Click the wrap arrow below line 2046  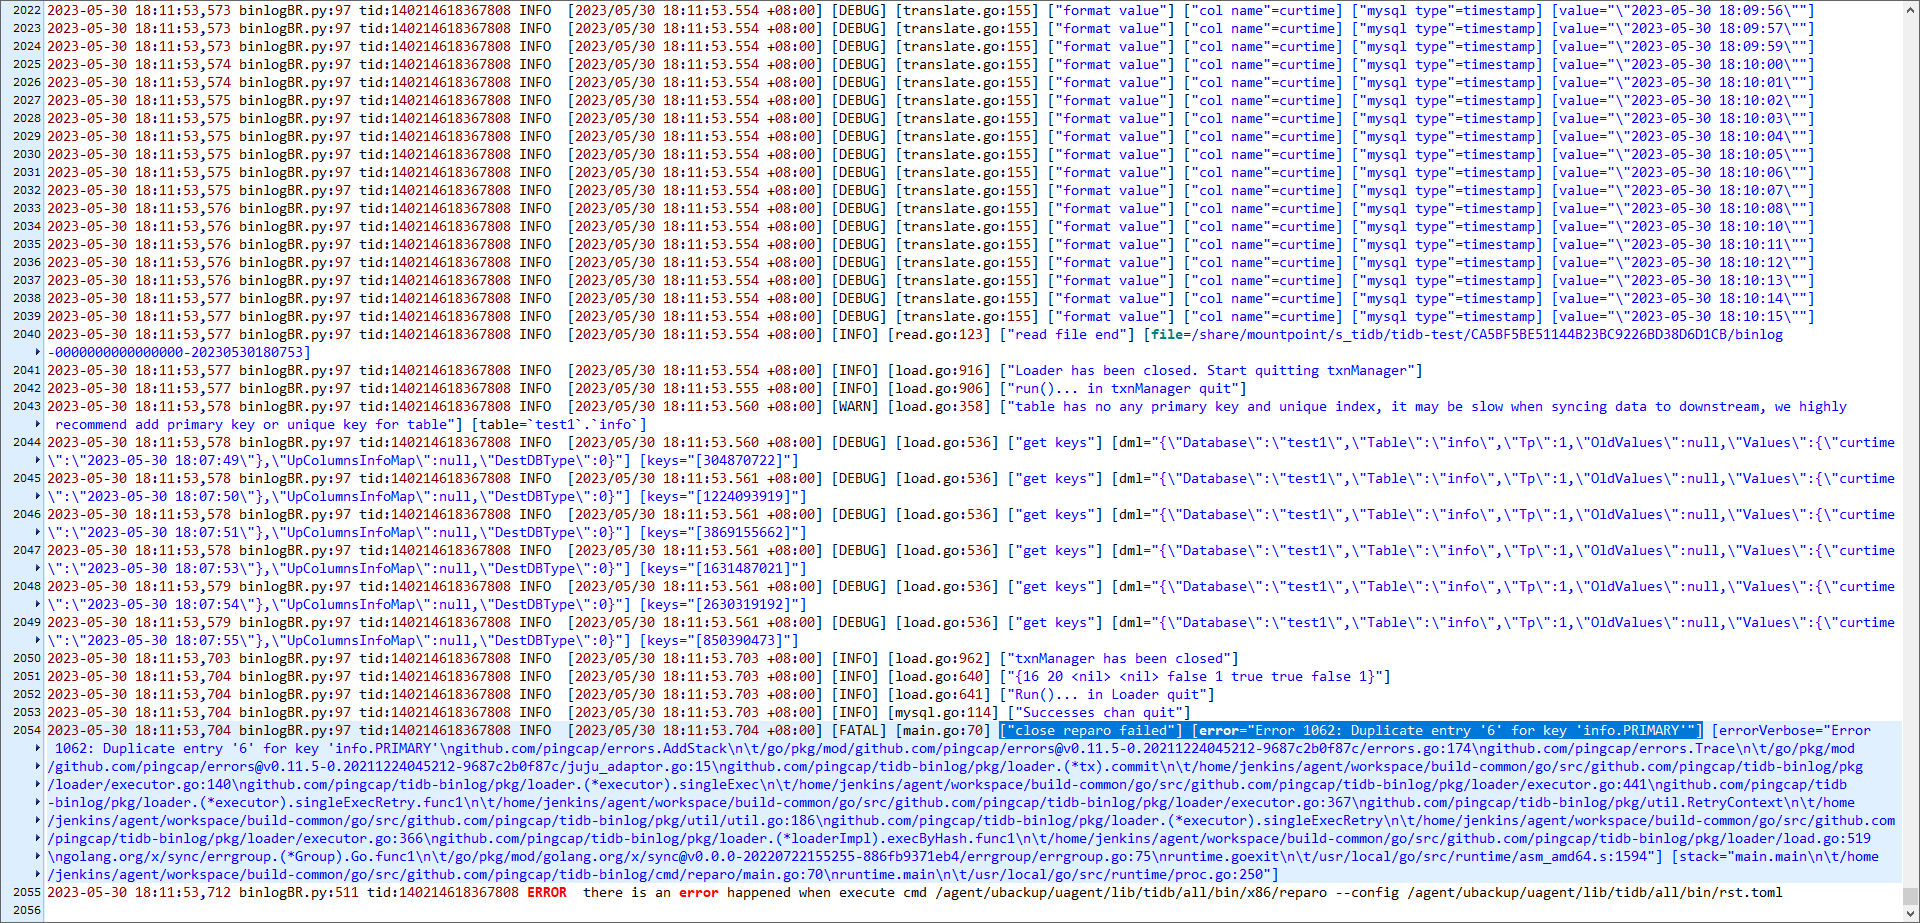click(38, 533)
